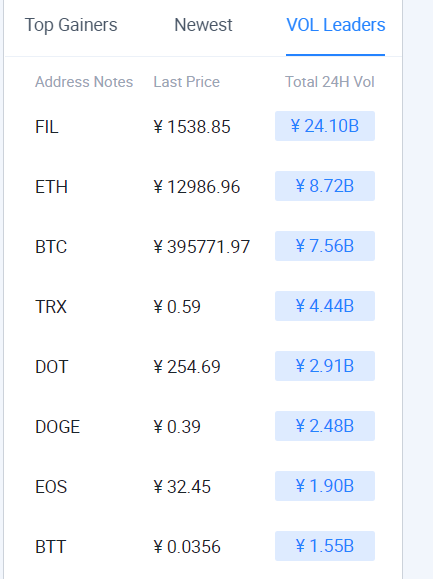Click the TRX coin name

[51, 307]
